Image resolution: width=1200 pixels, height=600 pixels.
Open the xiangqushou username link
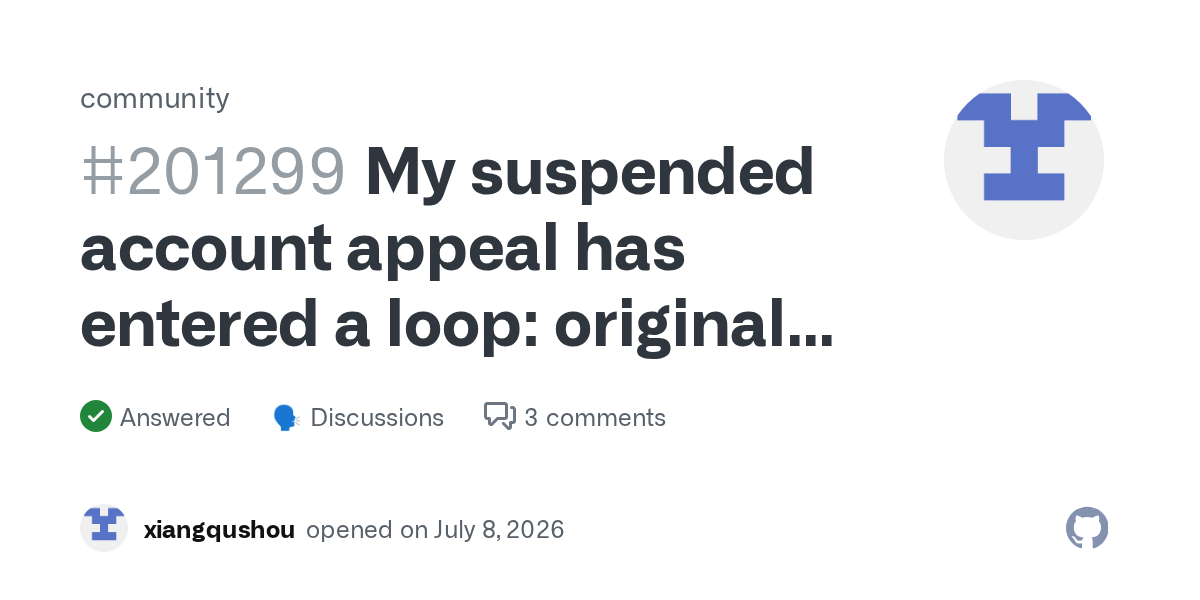(x=219, y=529)
